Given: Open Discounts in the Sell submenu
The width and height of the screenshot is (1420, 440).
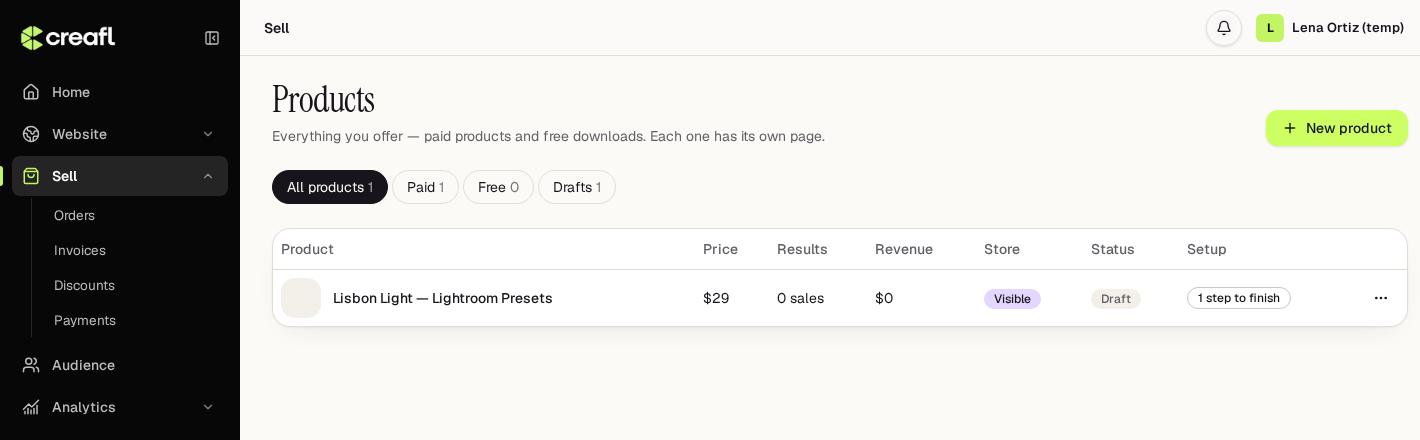Looking at the screenshot, I should (84, 285).
